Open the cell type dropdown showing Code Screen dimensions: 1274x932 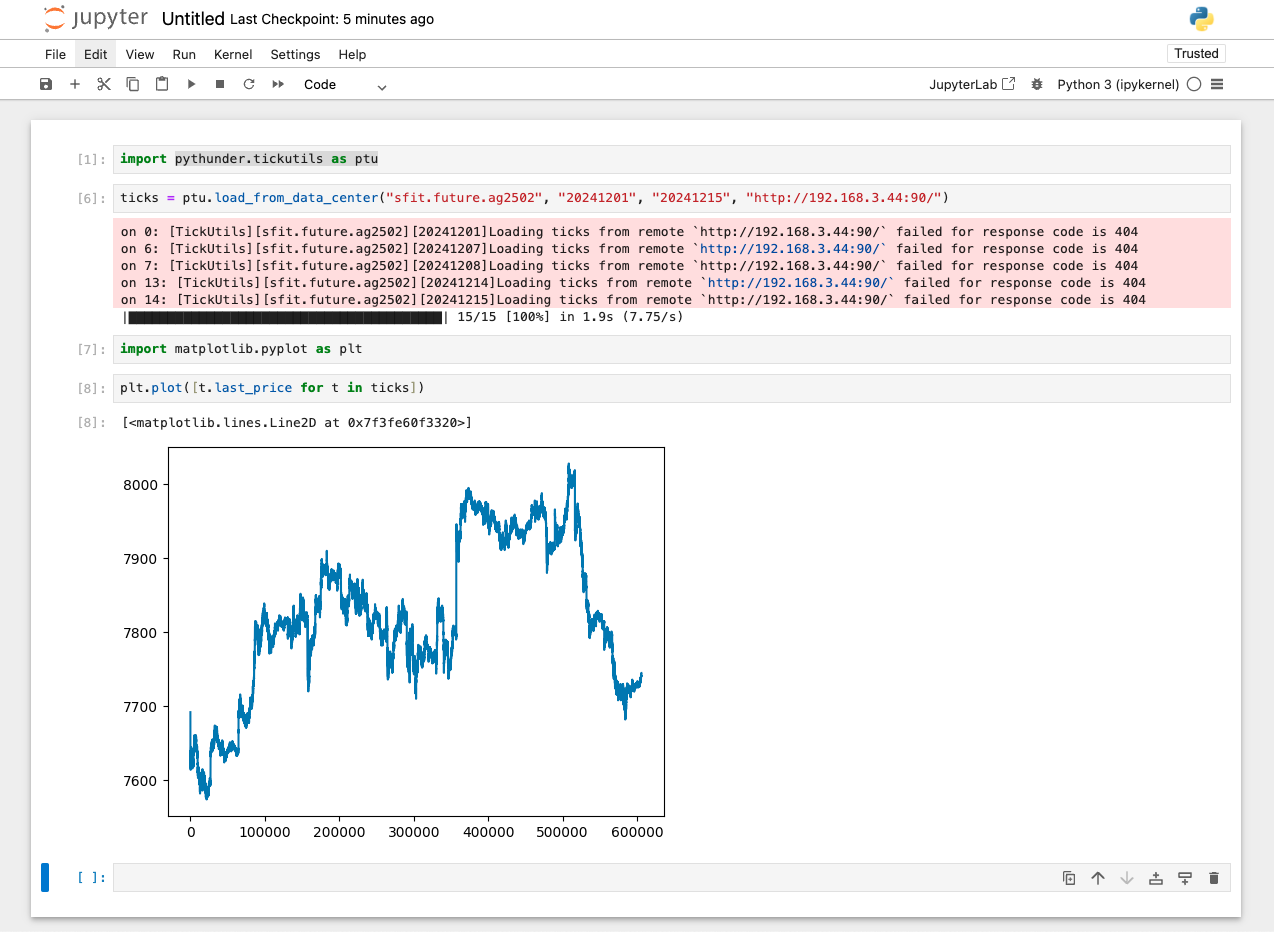coord(345,85)
